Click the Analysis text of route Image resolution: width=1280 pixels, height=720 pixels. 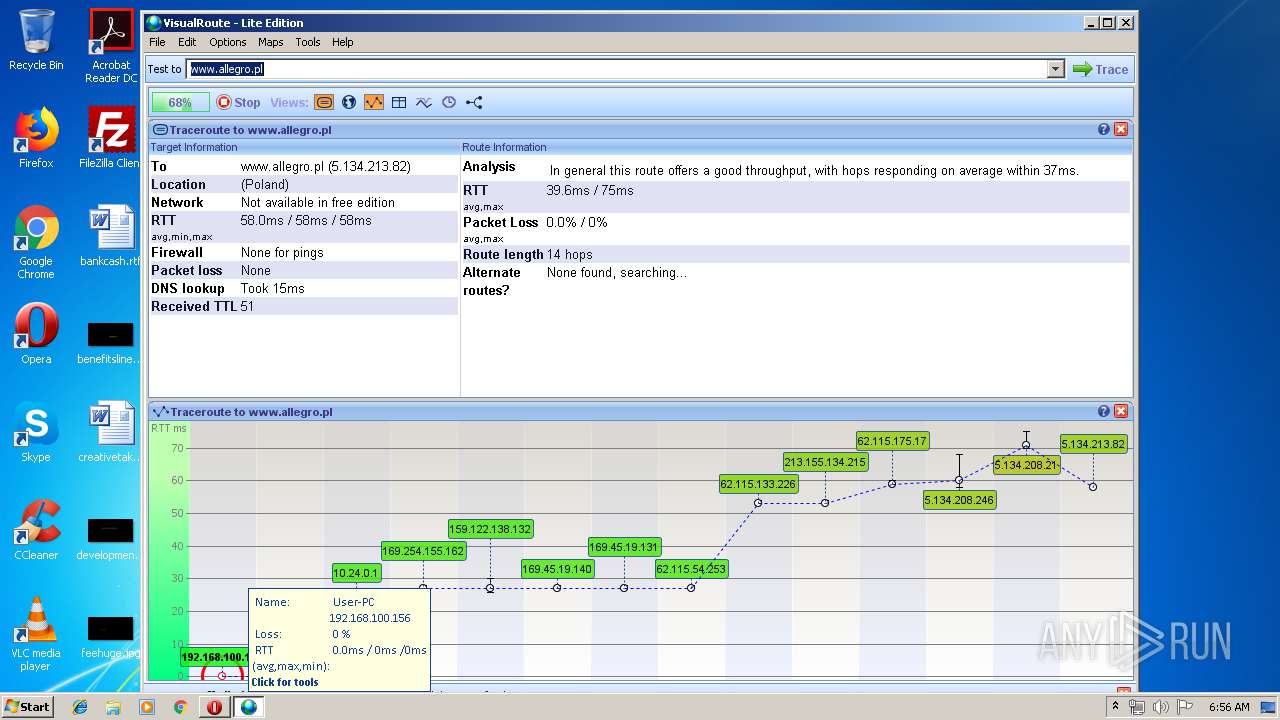click(x=814, y=171)
